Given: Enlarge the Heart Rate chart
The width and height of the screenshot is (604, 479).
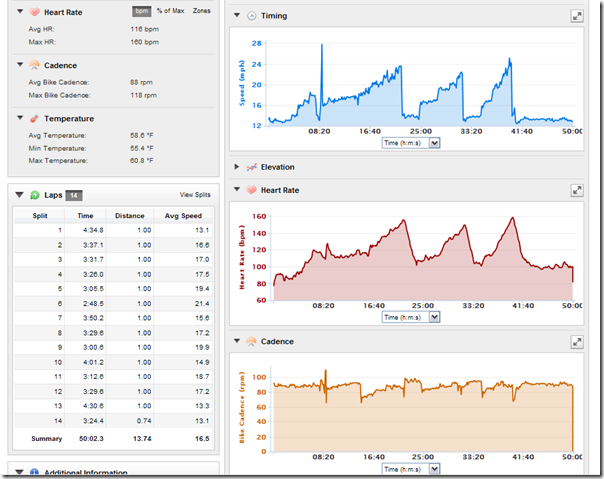Looking at the screenshot, I should 577,189.
